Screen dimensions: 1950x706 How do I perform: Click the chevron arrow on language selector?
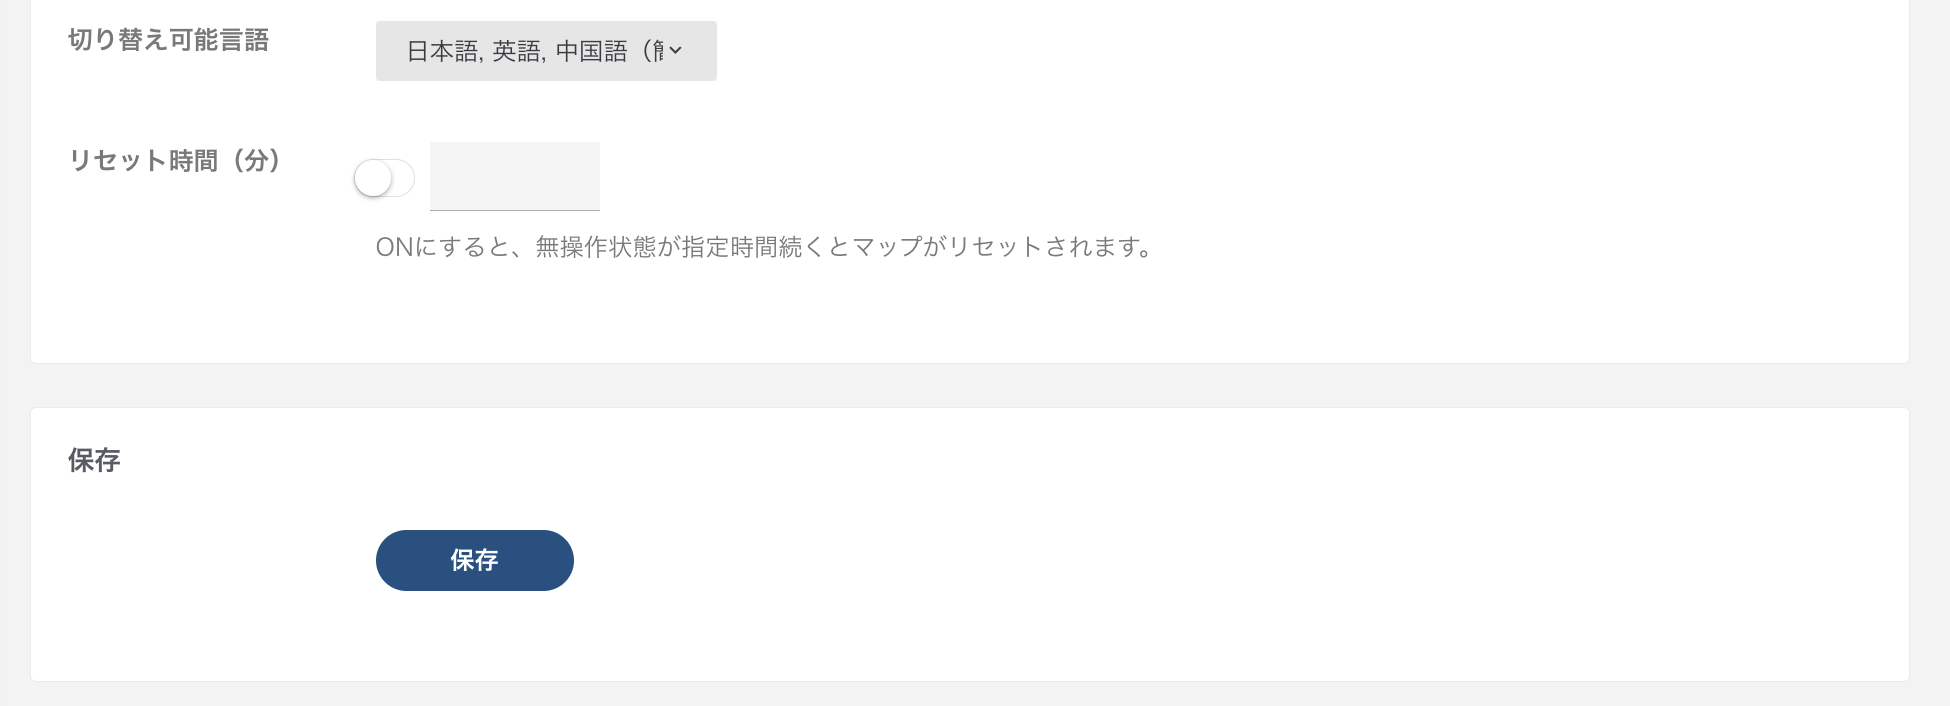[676, 50]
